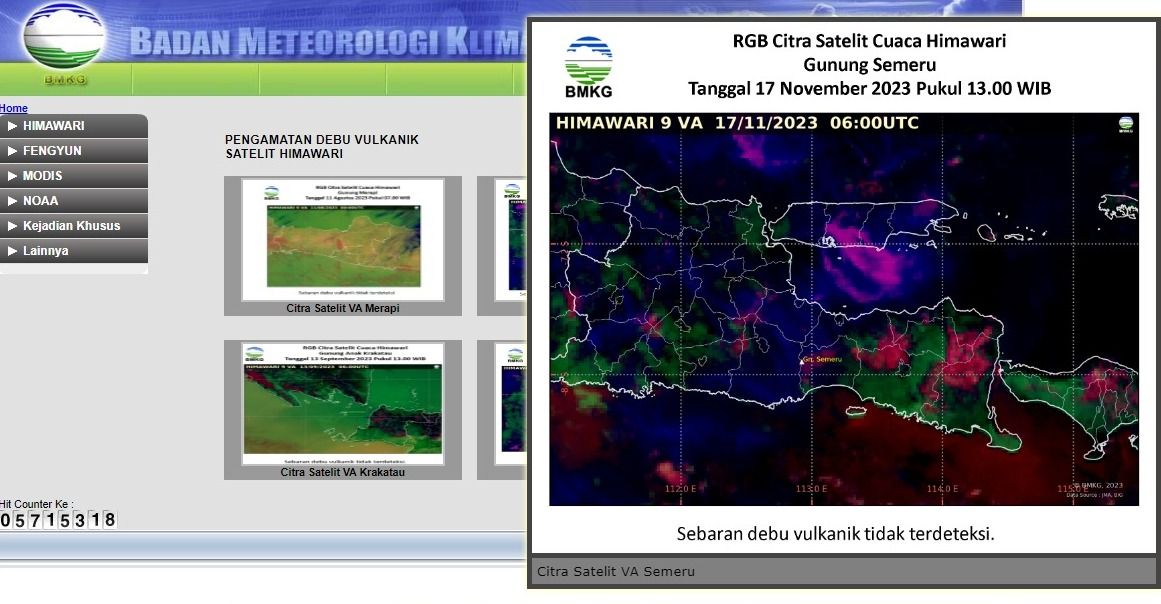Open the Kejadian Khusus menu
Screen dimensions: 1161x604
[74, 226]
